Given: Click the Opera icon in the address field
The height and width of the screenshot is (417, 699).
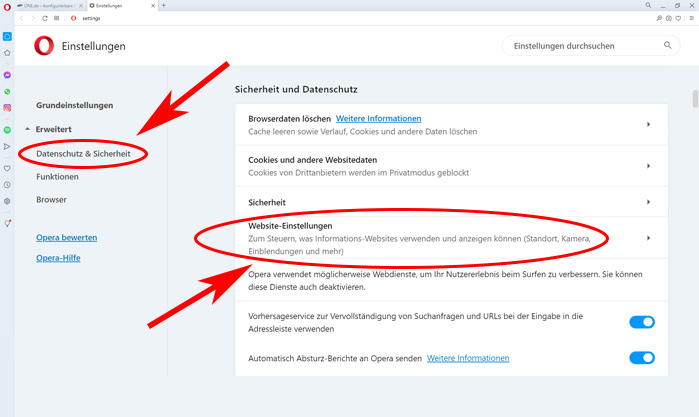Looking at the screenshot, I should 74,18.
